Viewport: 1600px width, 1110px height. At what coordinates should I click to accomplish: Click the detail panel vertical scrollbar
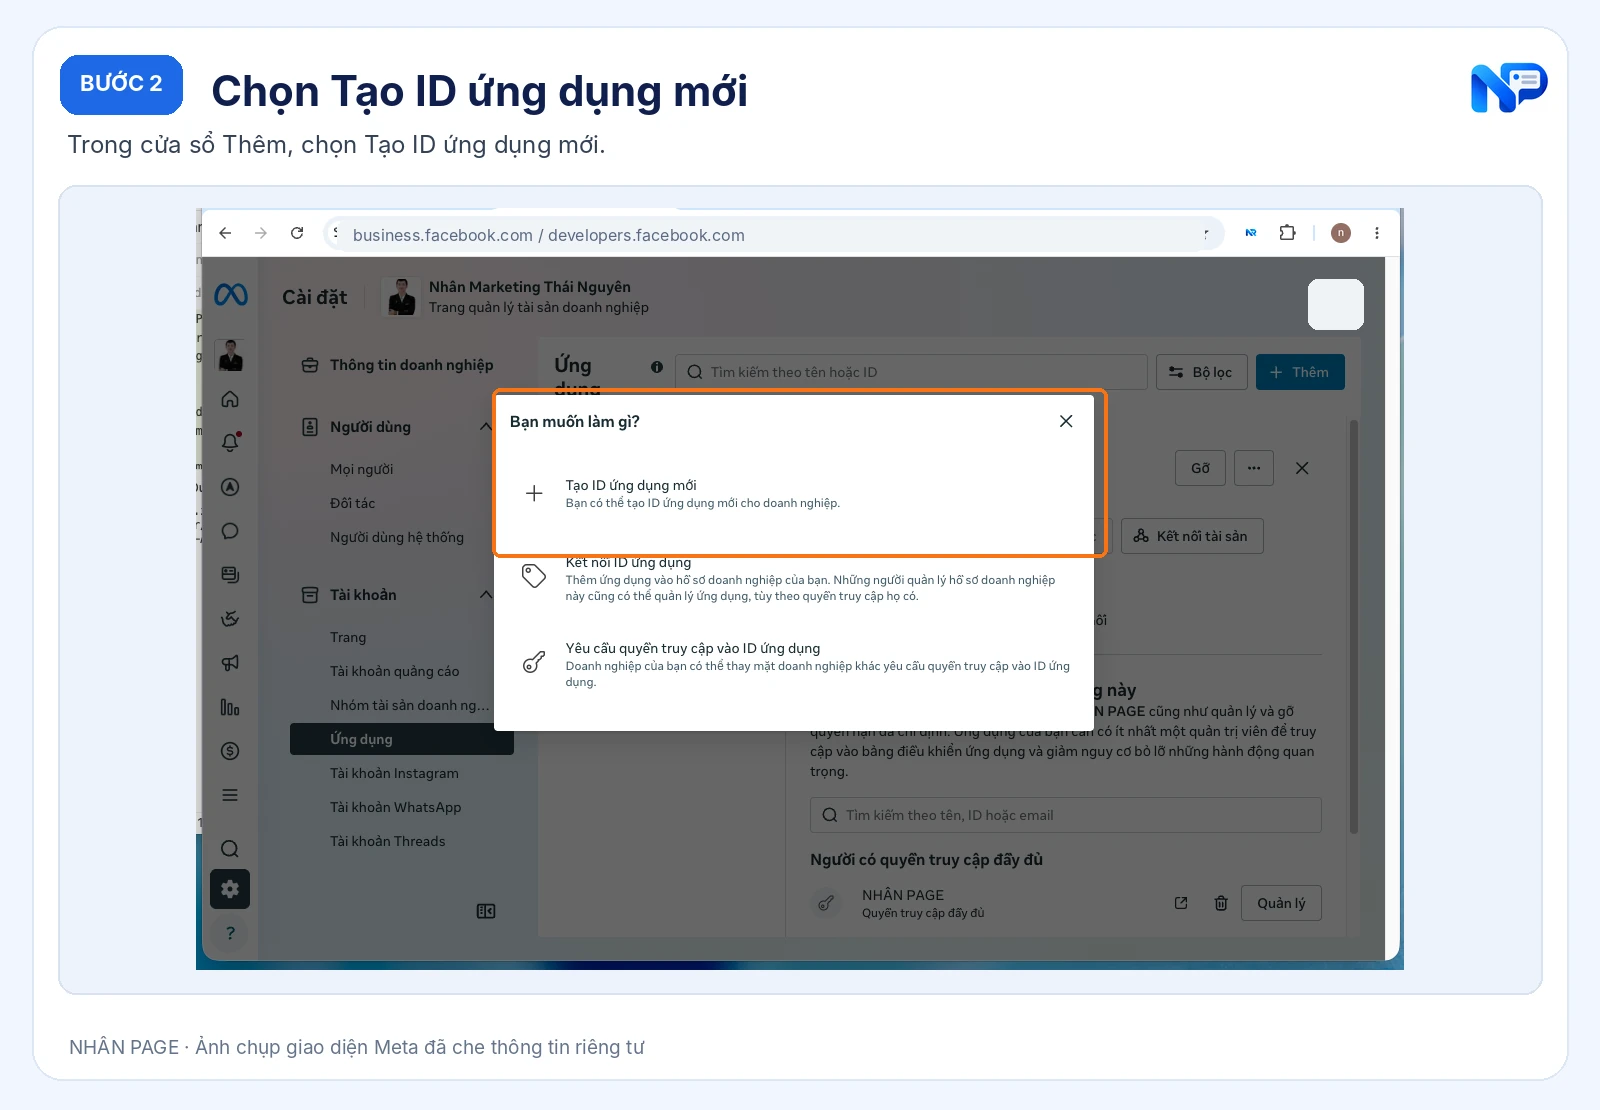tap(1354, 626)
